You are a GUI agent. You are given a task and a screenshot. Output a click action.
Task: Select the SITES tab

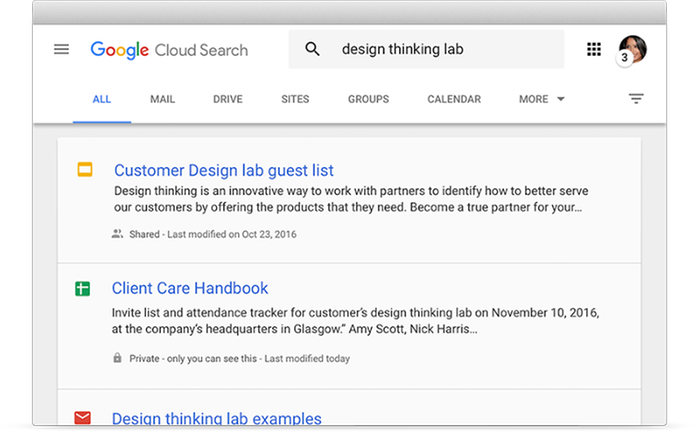(x=295, y=99)
